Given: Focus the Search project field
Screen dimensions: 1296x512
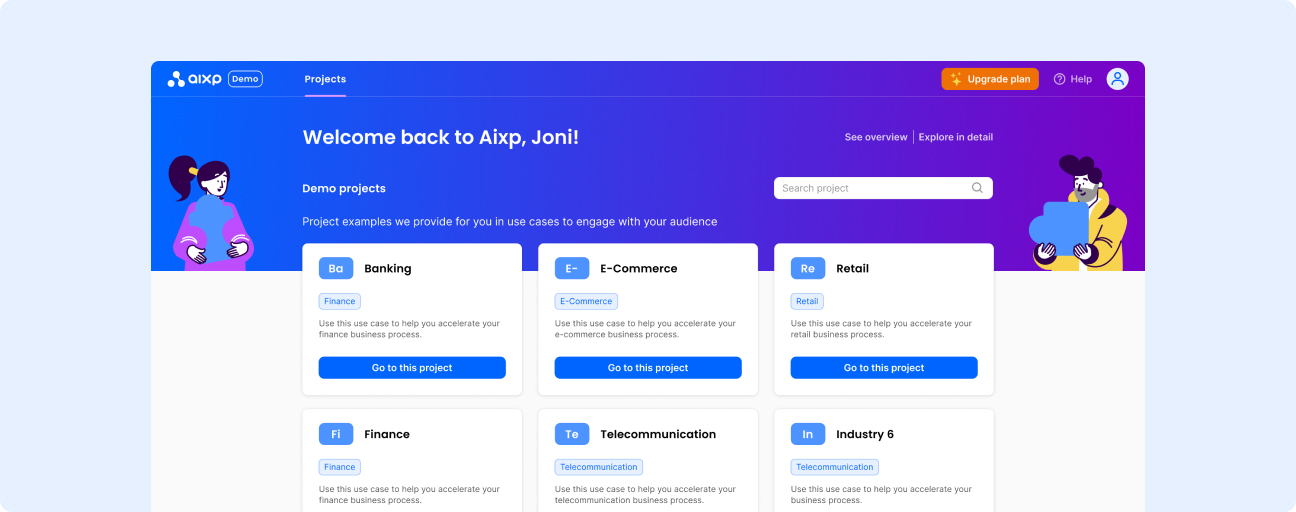Looking at the screenshot, I should [870, 188].
